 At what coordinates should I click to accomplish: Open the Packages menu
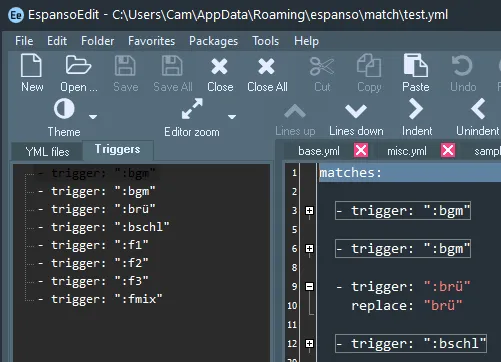point(213,41)
